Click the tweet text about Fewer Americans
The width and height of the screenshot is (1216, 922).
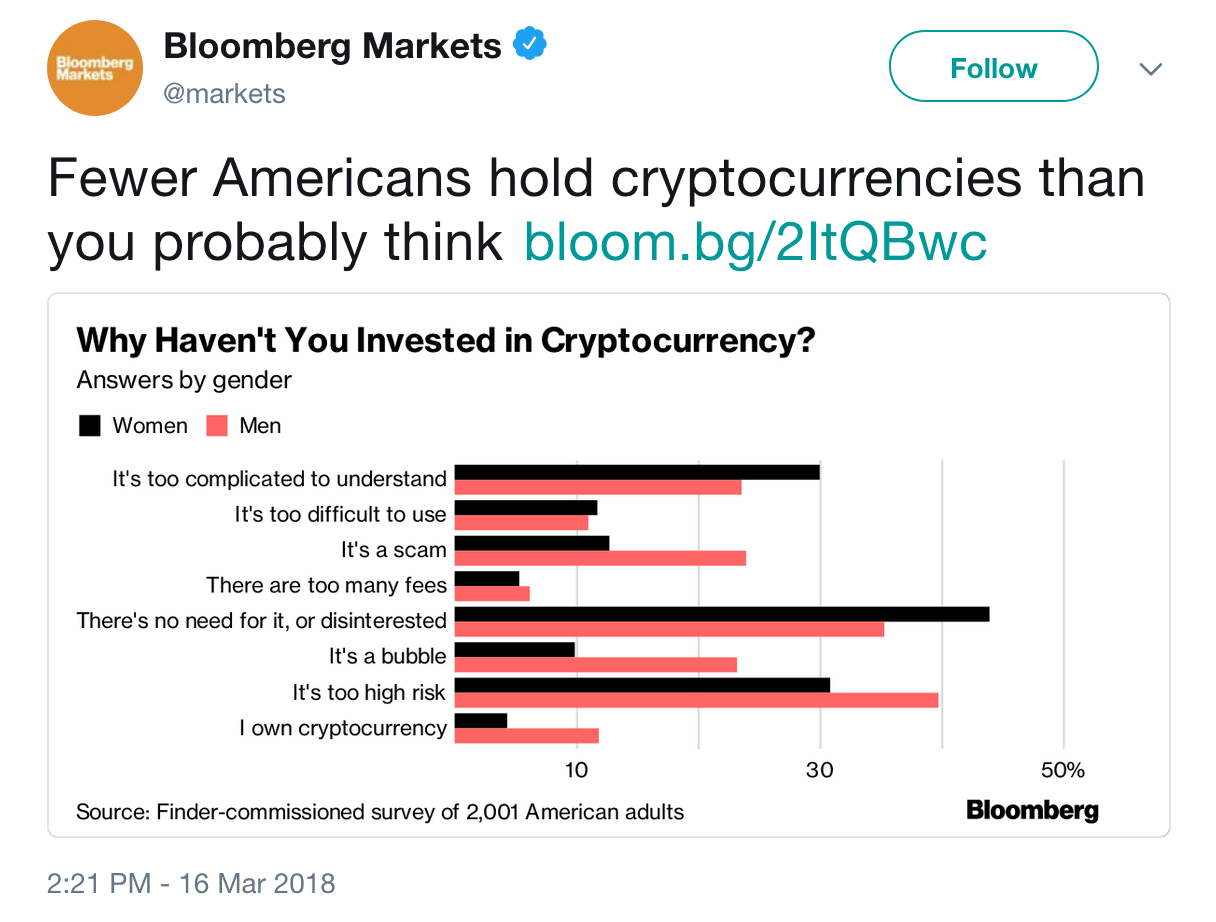[596, 210]
